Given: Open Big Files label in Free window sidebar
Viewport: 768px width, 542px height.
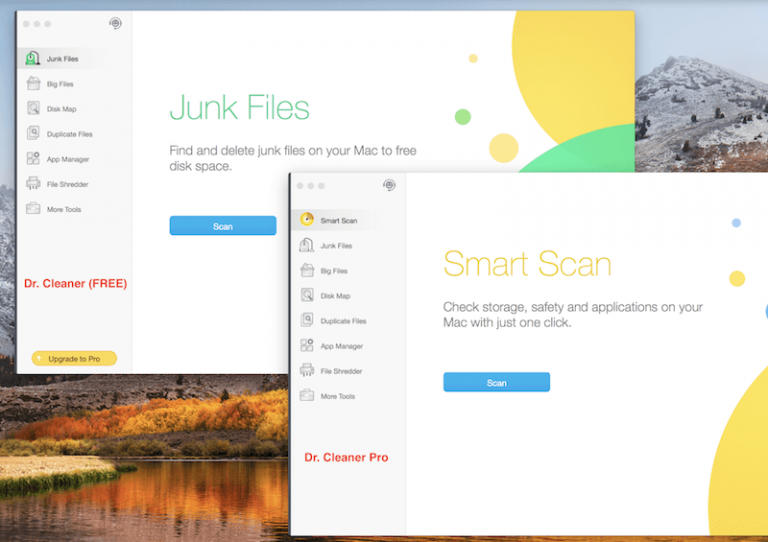Looking at the screenshot, I should click(x=60, y=84).
